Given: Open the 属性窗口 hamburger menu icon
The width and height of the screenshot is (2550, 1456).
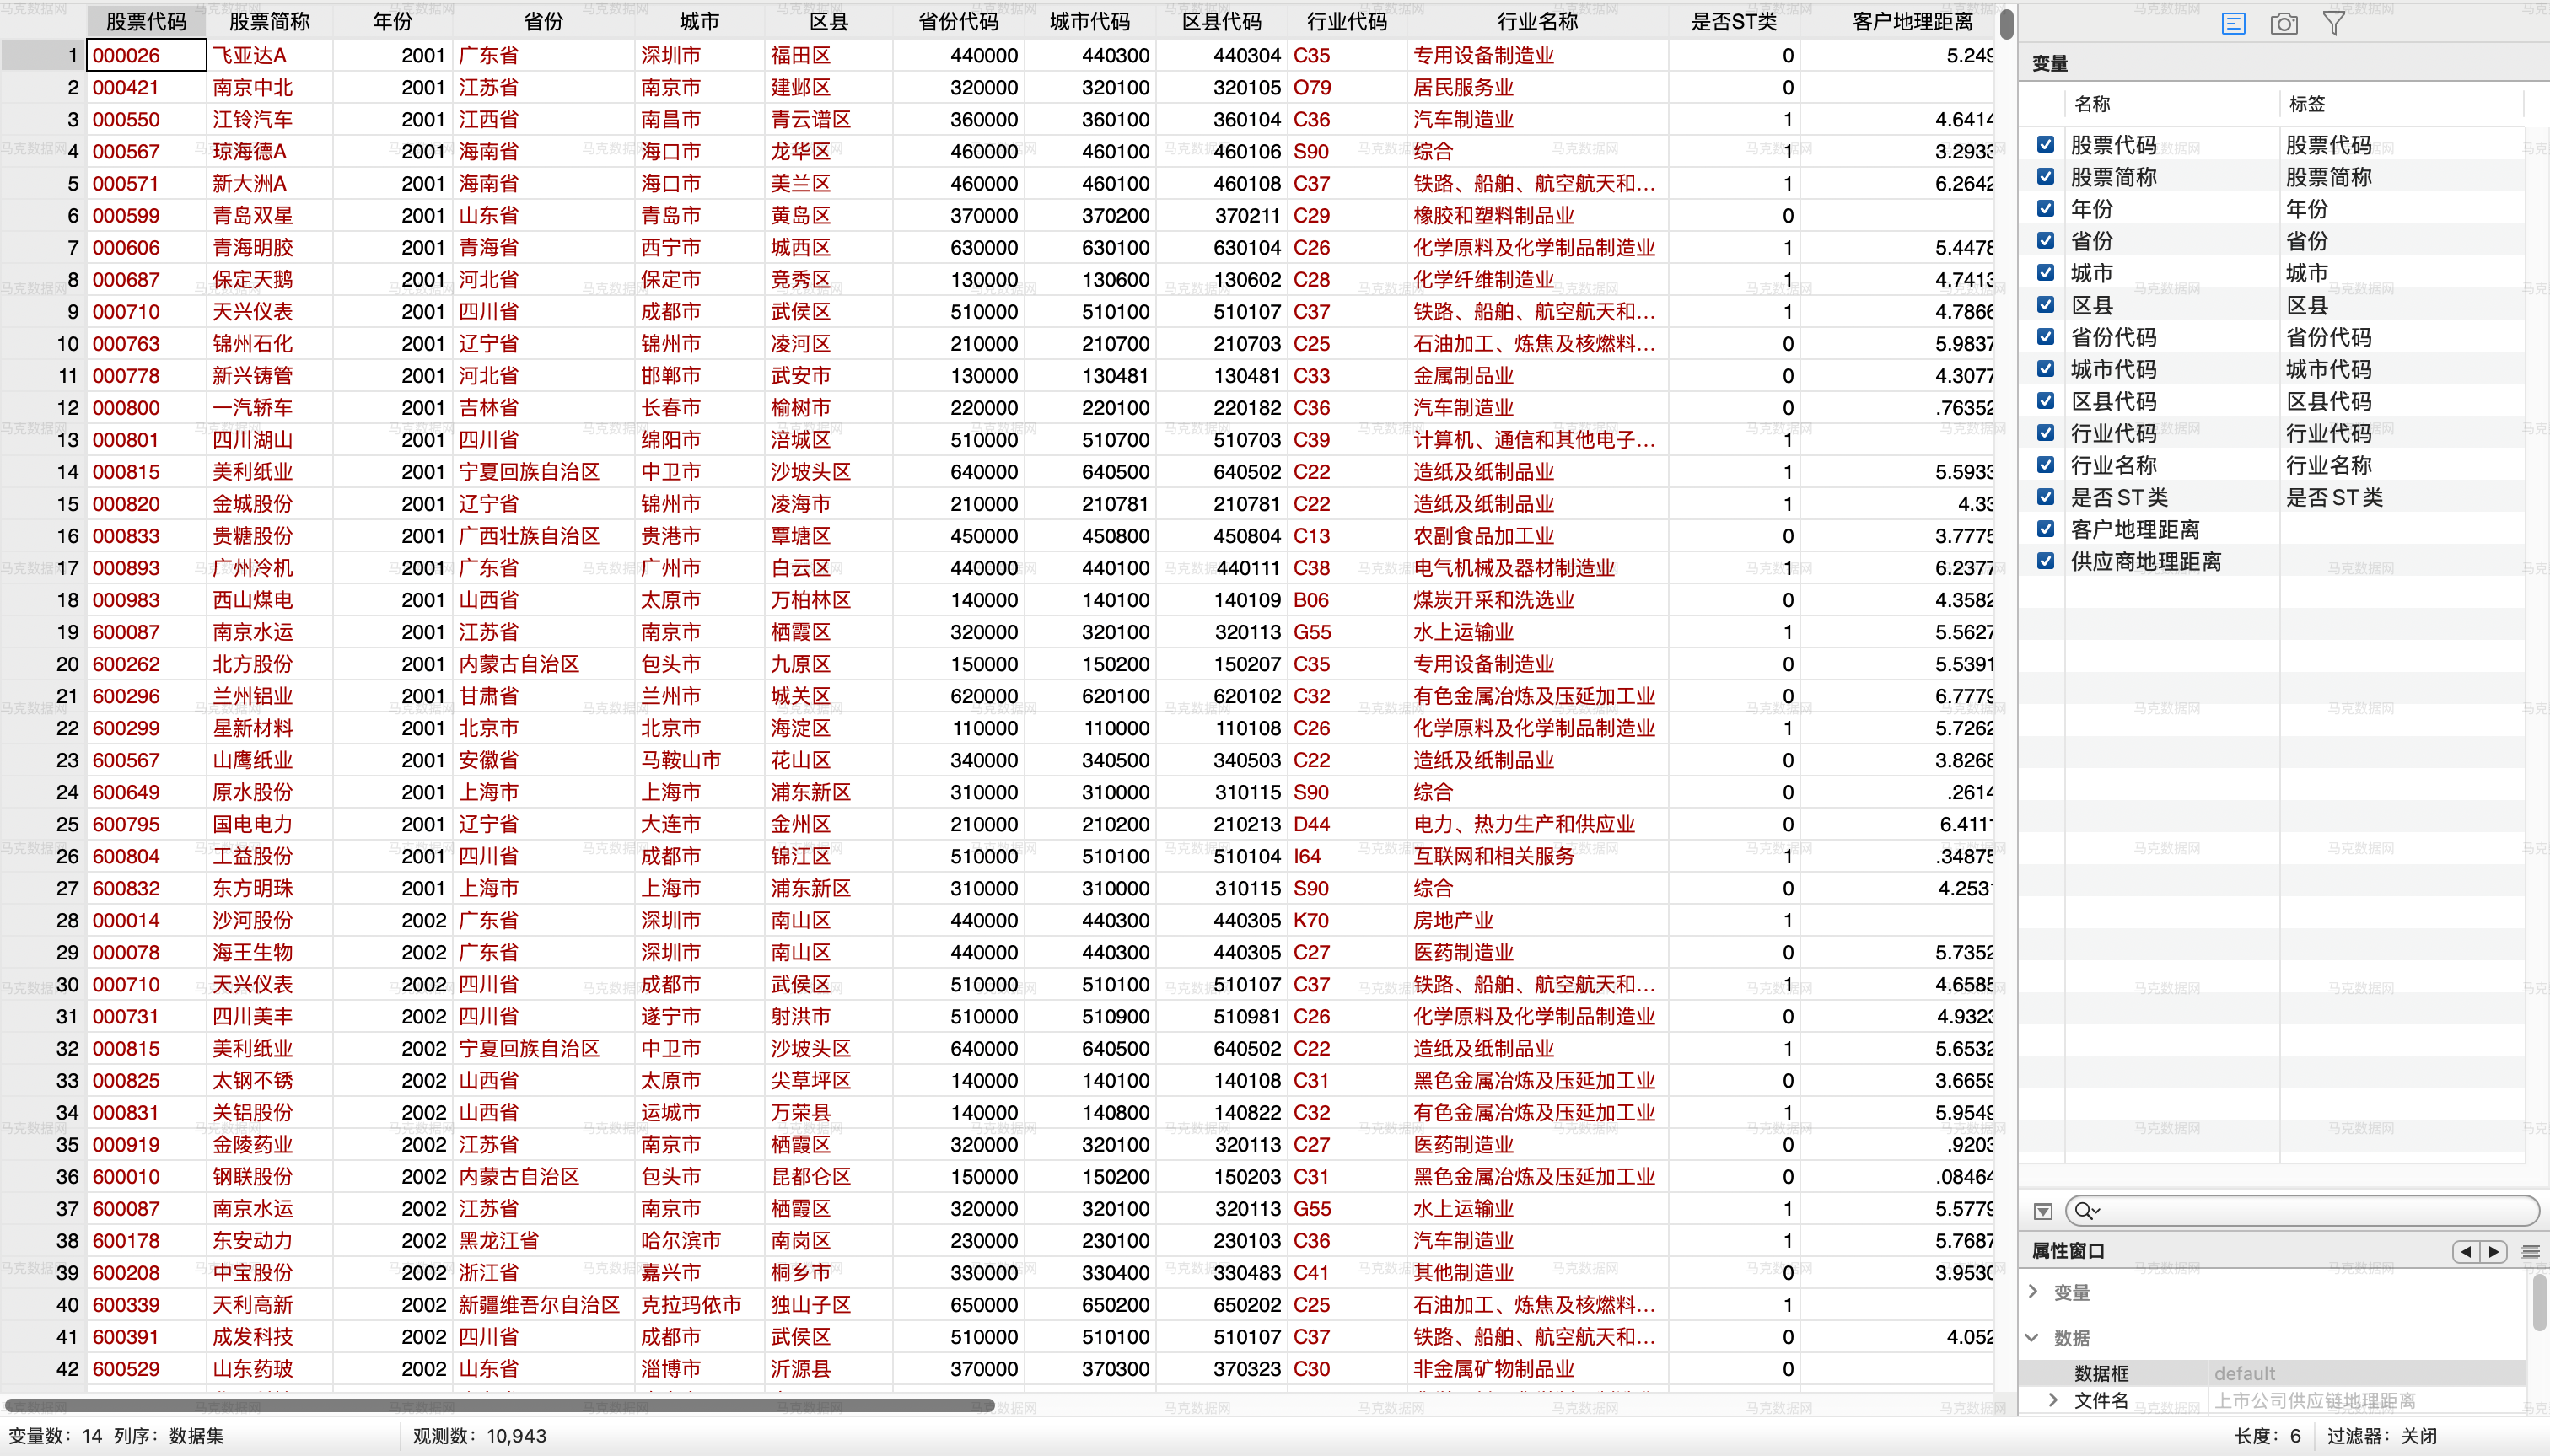Looking at the screenshot, I should coord(2531,1251).
